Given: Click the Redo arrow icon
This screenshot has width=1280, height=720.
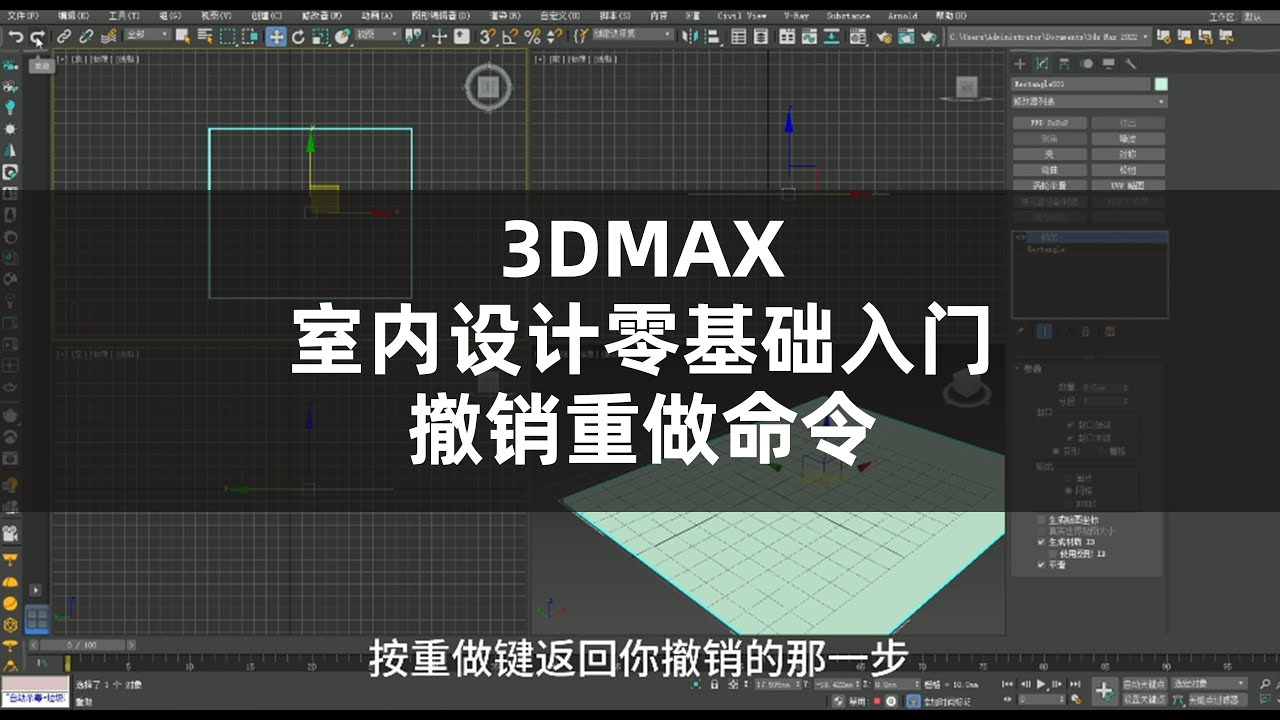Looking at the screenshot, I should point(37,37).
